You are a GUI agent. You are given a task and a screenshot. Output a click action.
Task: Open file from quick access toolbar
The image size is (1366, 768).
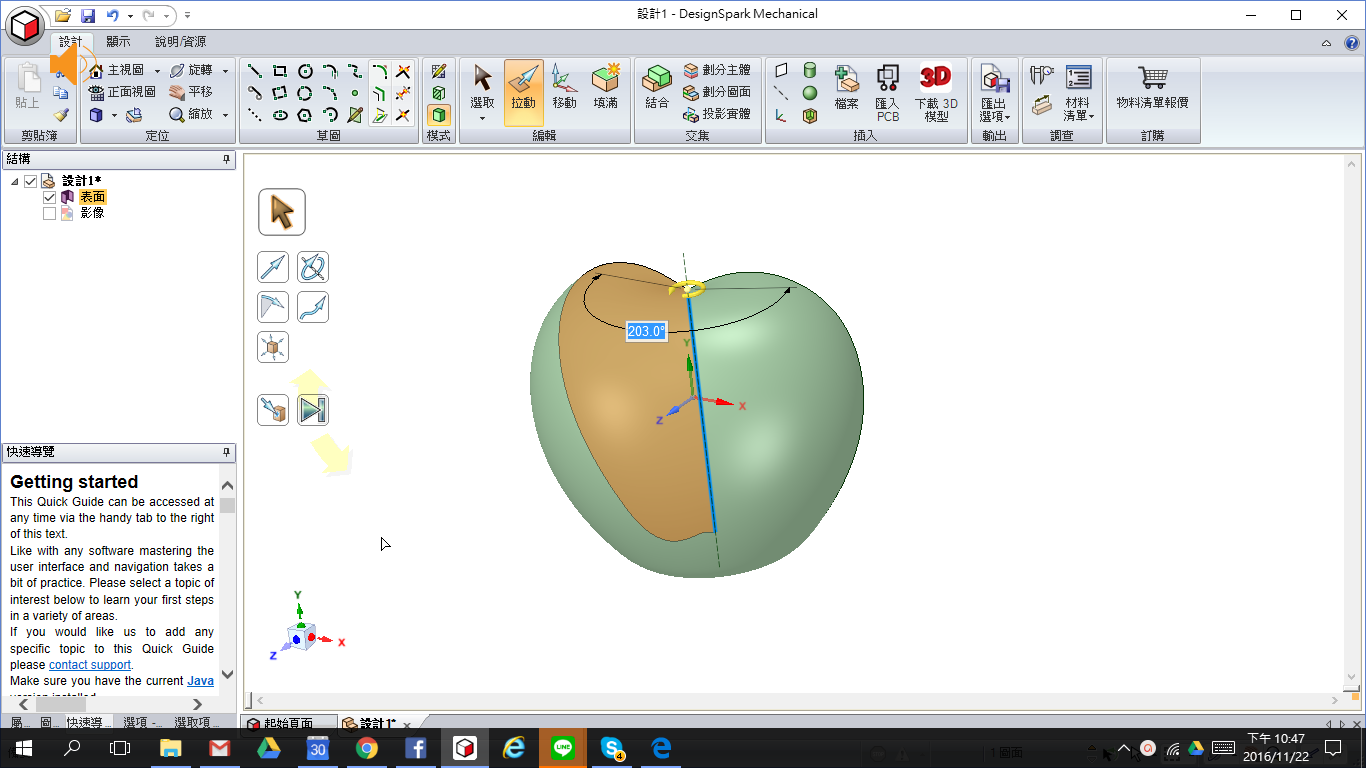(x=63, y=15)
